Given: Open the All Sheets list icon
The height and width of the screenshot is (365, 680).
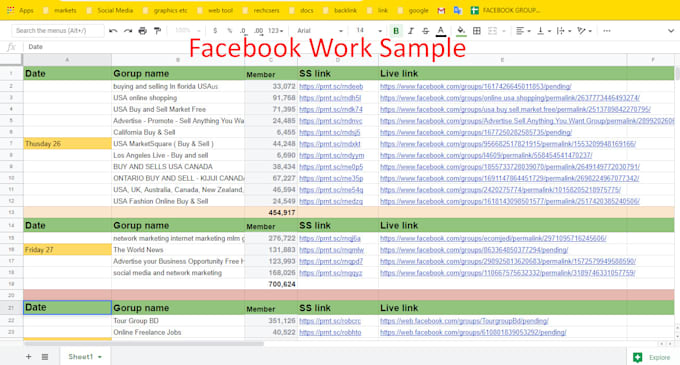Looking at the screenshot, I should point(45,357).
